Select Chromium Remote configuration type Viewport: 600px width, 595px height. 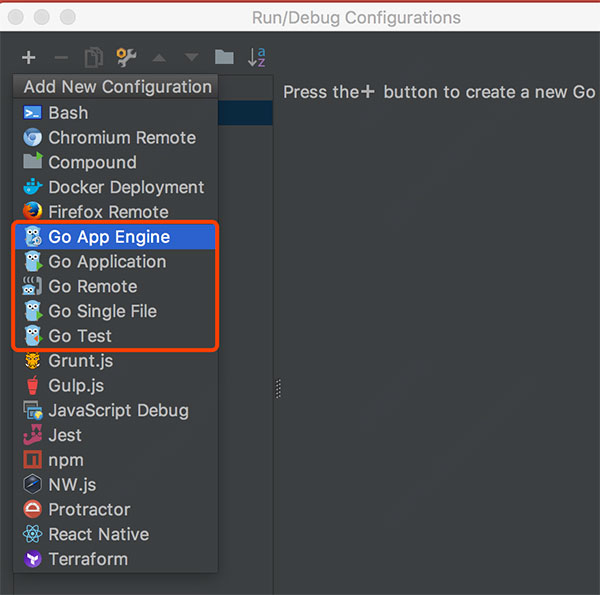(115, 138)
